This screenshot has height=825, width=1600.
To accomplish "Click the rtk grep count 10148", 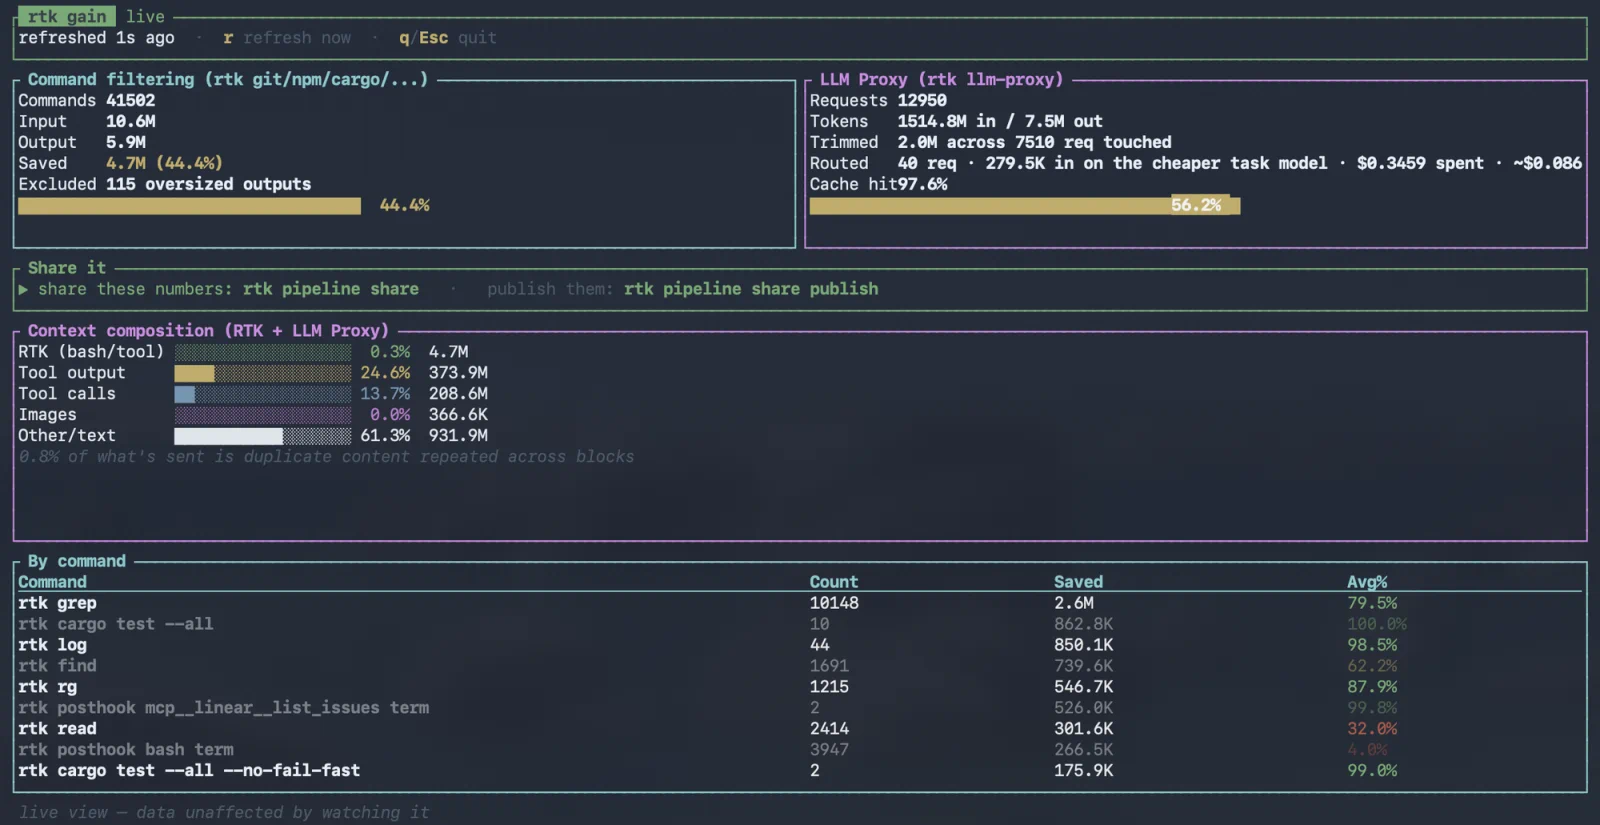I will click(834, 603).
